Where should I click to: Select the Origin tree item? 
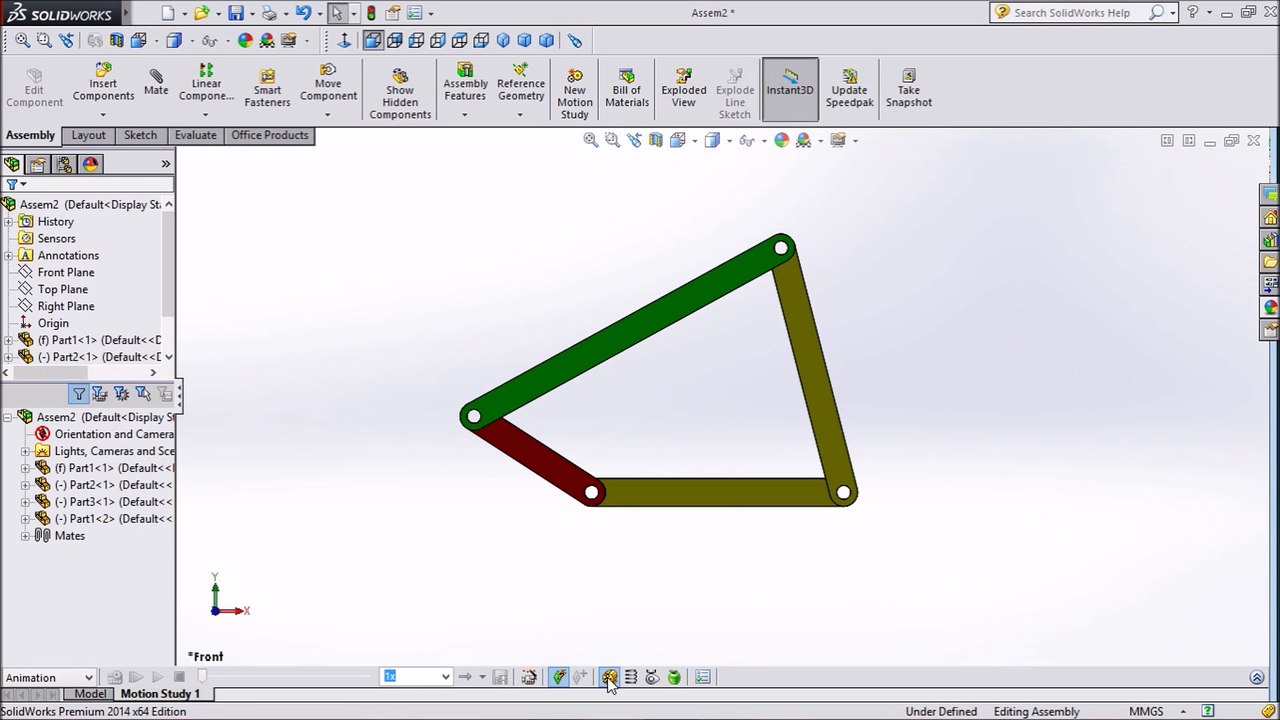[53, 324]
